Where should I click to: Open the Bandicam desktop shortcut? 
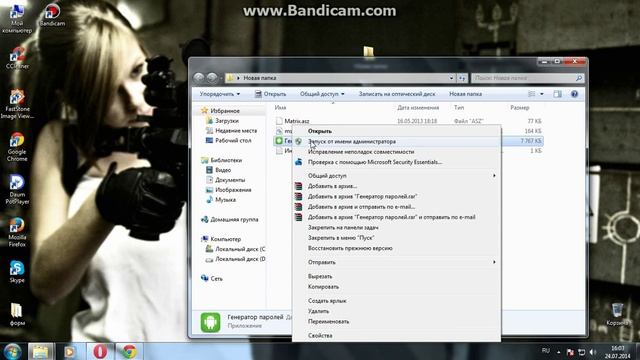[52, 15]
